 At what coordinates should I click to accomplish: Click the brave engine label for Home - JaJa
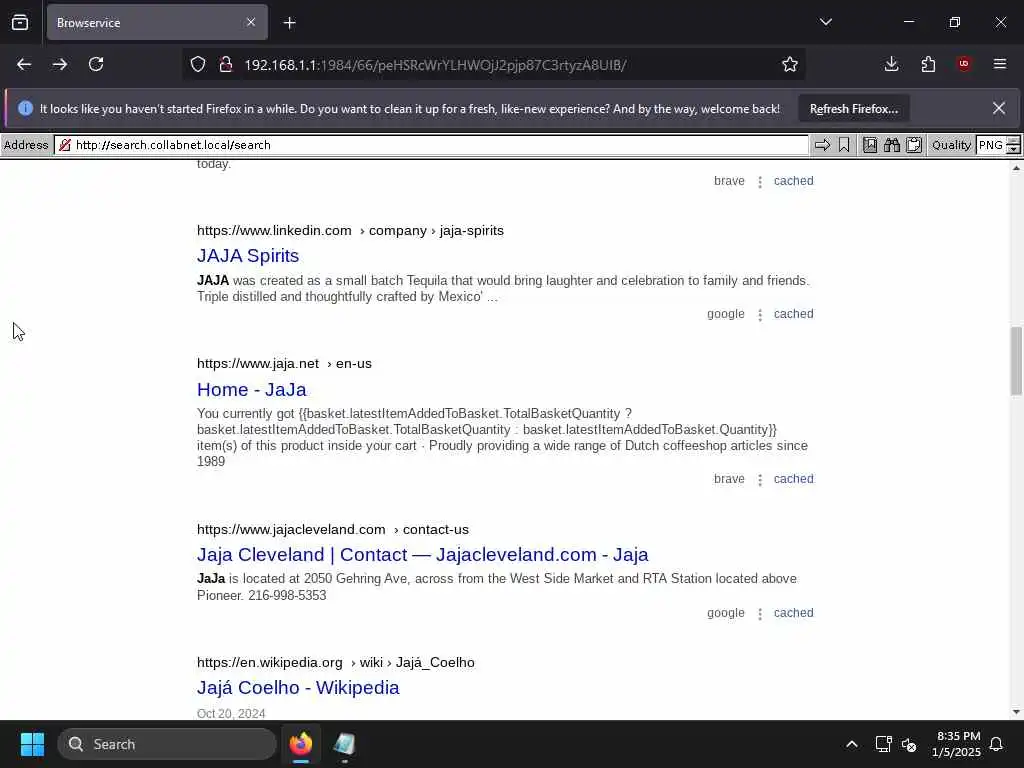729,479
